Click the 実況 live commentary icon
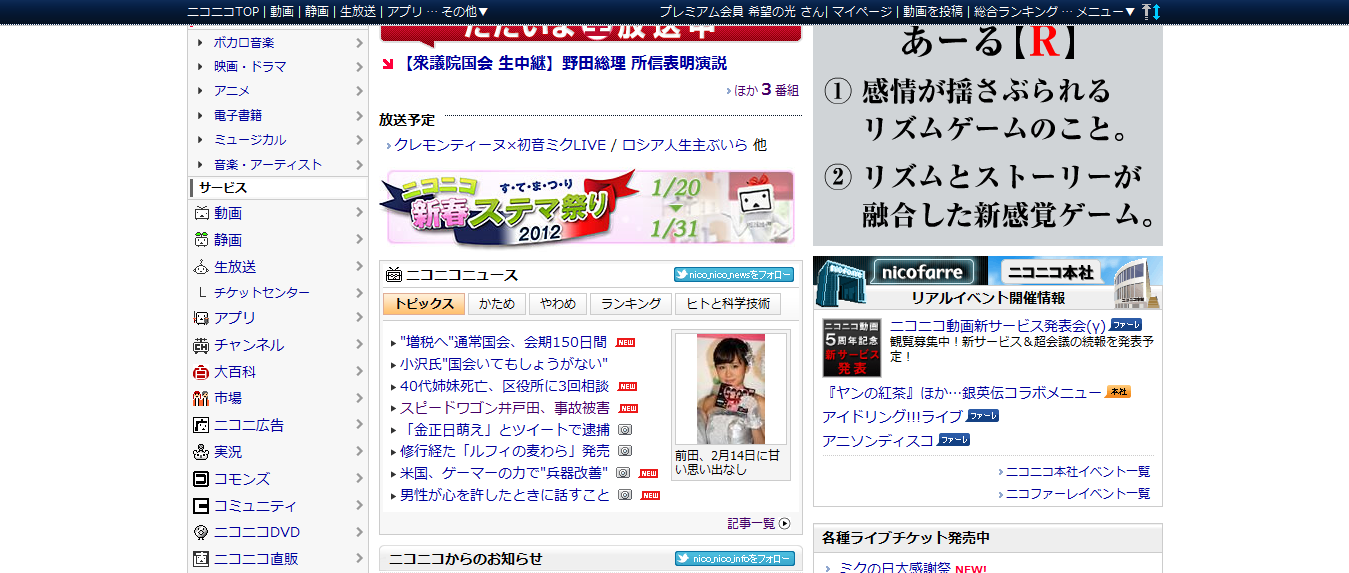The image size is (1349, 573). (201, 452)
